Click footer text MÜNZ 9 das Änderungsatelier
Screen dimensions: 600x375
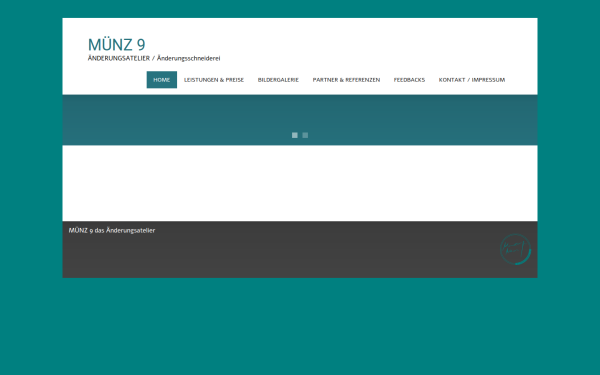click(112, 230)
